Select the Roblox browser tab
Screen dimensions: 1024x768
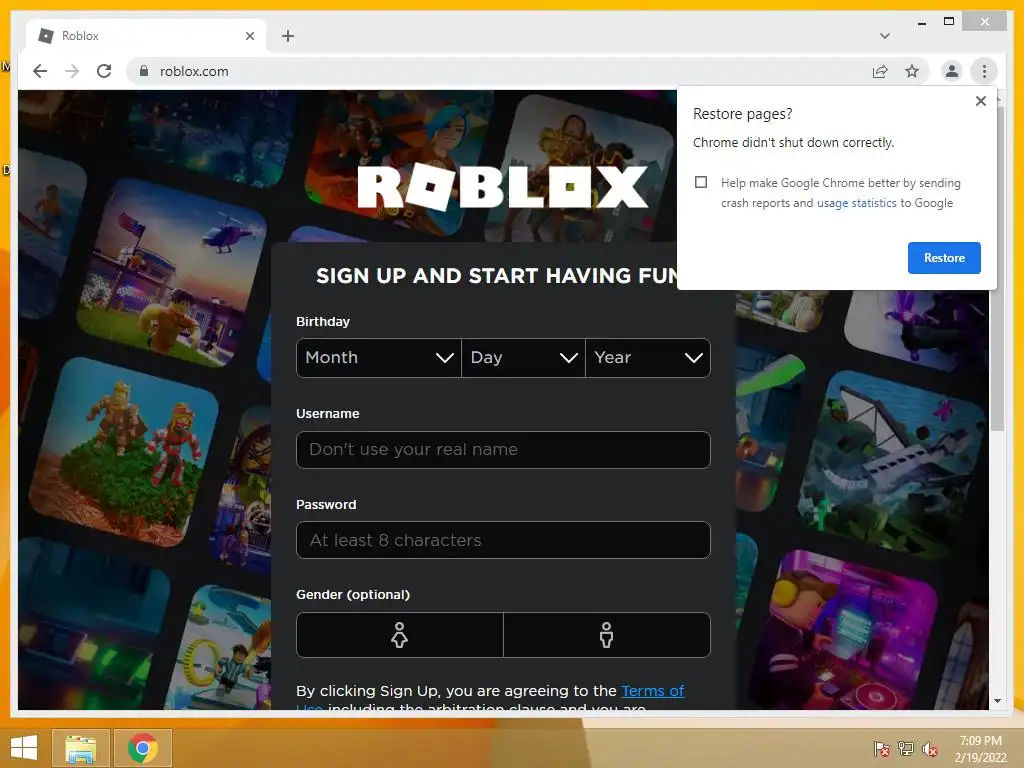click(x=146, y=36)
